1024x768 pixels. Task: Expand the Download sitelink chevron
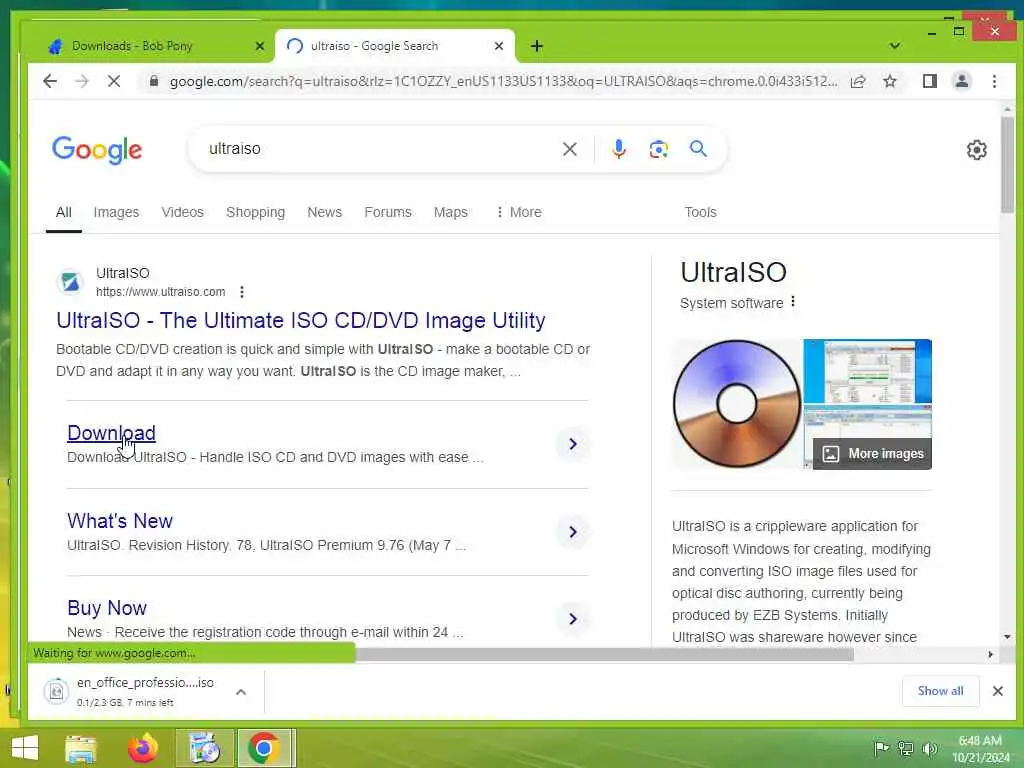pos(573,444)
